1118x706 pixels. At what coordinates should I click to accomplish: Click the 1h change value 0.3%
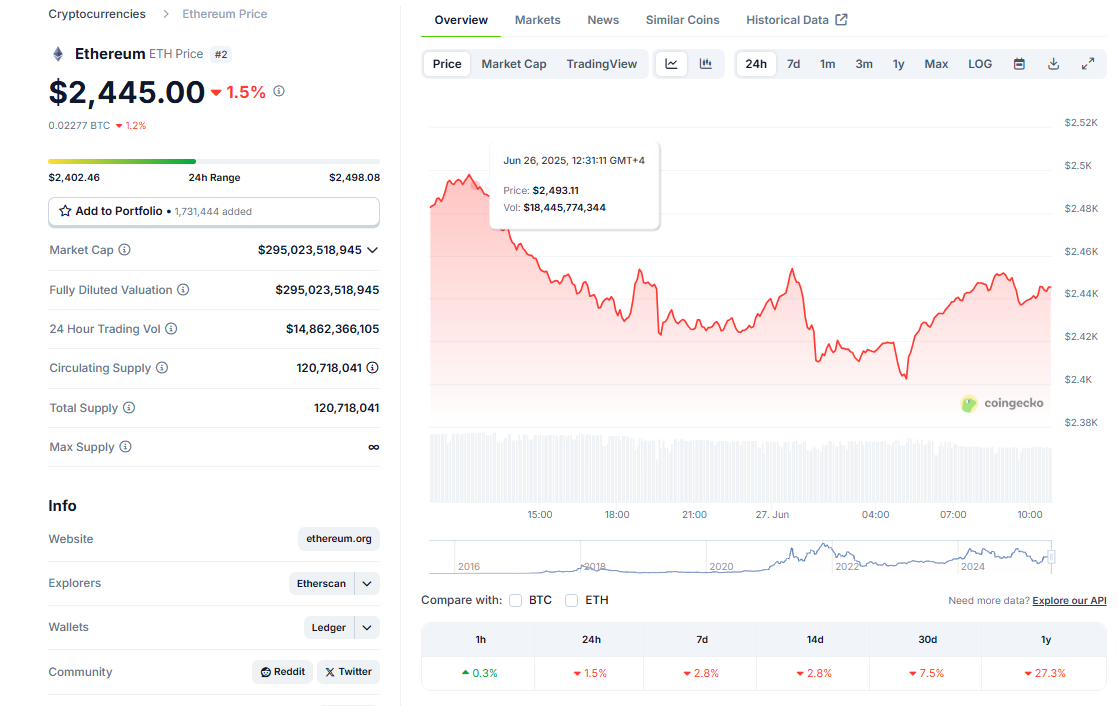(x=480, y=673)
